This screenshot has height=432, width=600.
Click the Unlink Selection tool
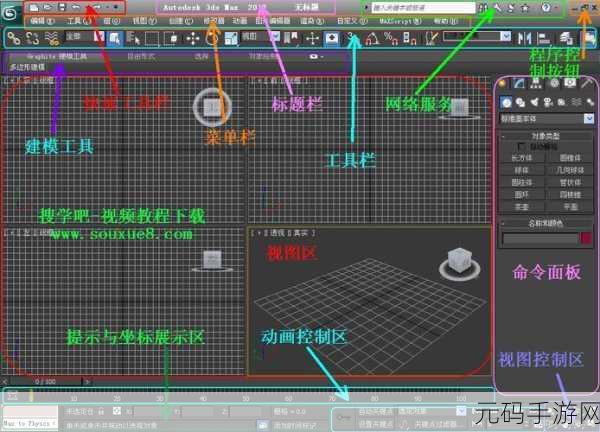32,38
